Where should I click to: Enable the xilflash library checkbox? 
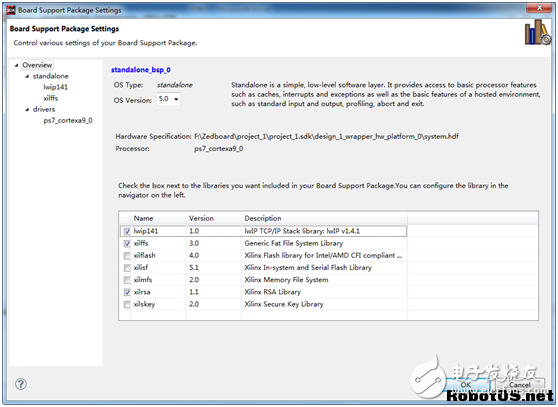pos(127,255)
